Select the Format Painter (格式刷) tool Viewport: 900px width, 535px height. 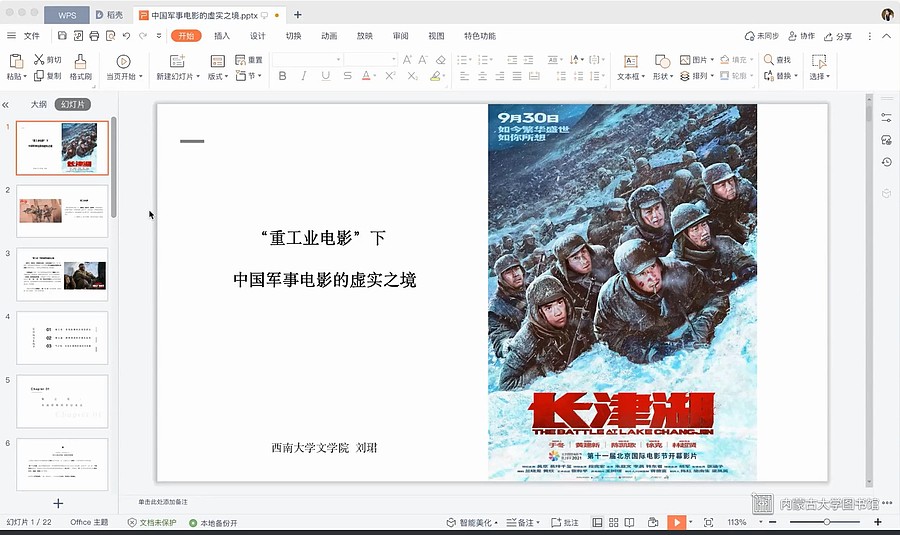(x=80, y=67)
